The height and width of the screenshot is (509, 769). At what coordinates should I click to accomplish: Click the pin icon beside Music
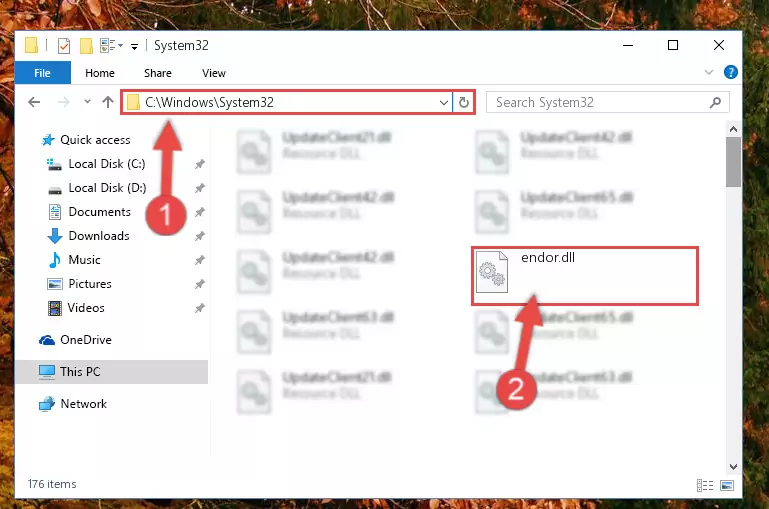pos(200,260)
